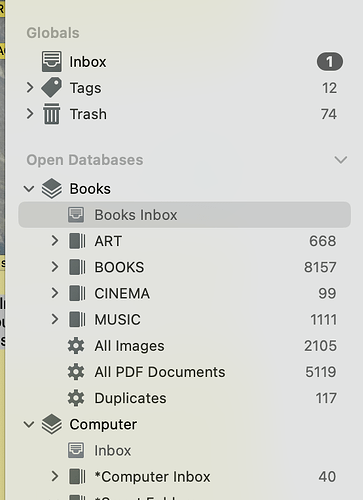The width and height of the screenshot is (363, 500).
Task: Click the Open Databases section header
Action: (x=85, y=160)
